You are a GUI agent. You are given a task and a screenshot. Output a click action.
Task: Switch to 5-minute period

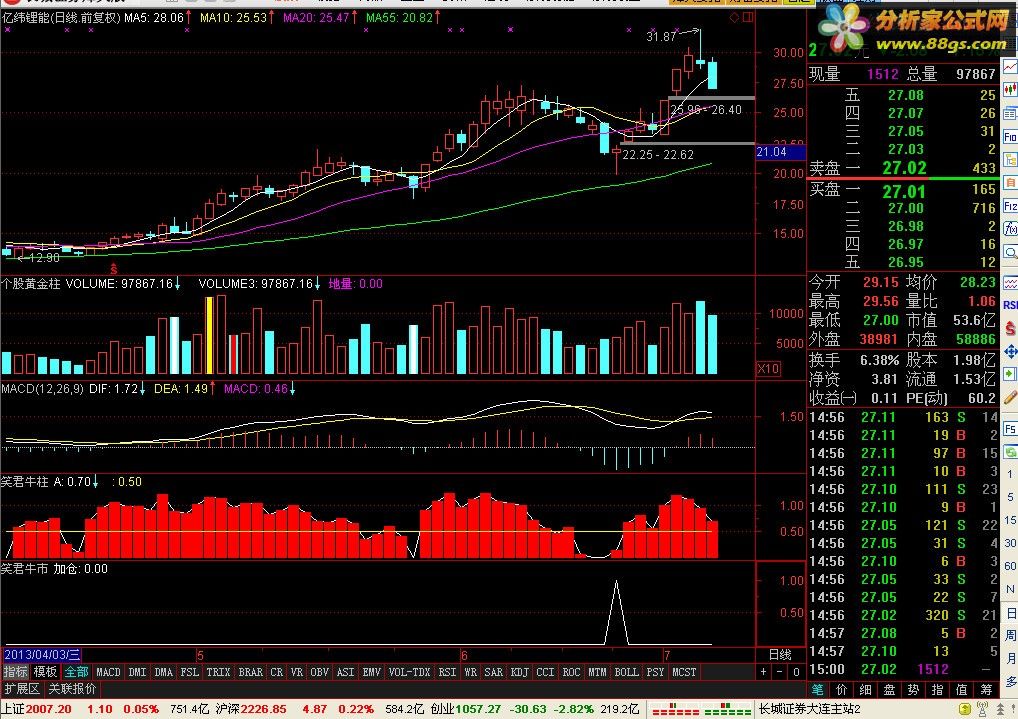(1010, 497)
